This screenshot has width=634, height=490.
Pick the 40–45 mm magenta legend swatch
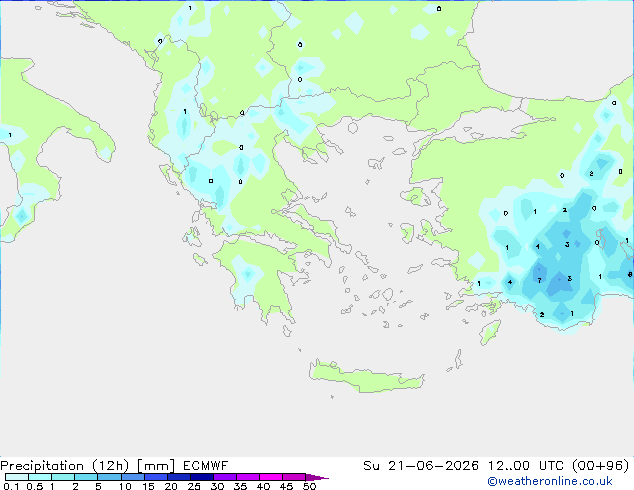(271, 477)
